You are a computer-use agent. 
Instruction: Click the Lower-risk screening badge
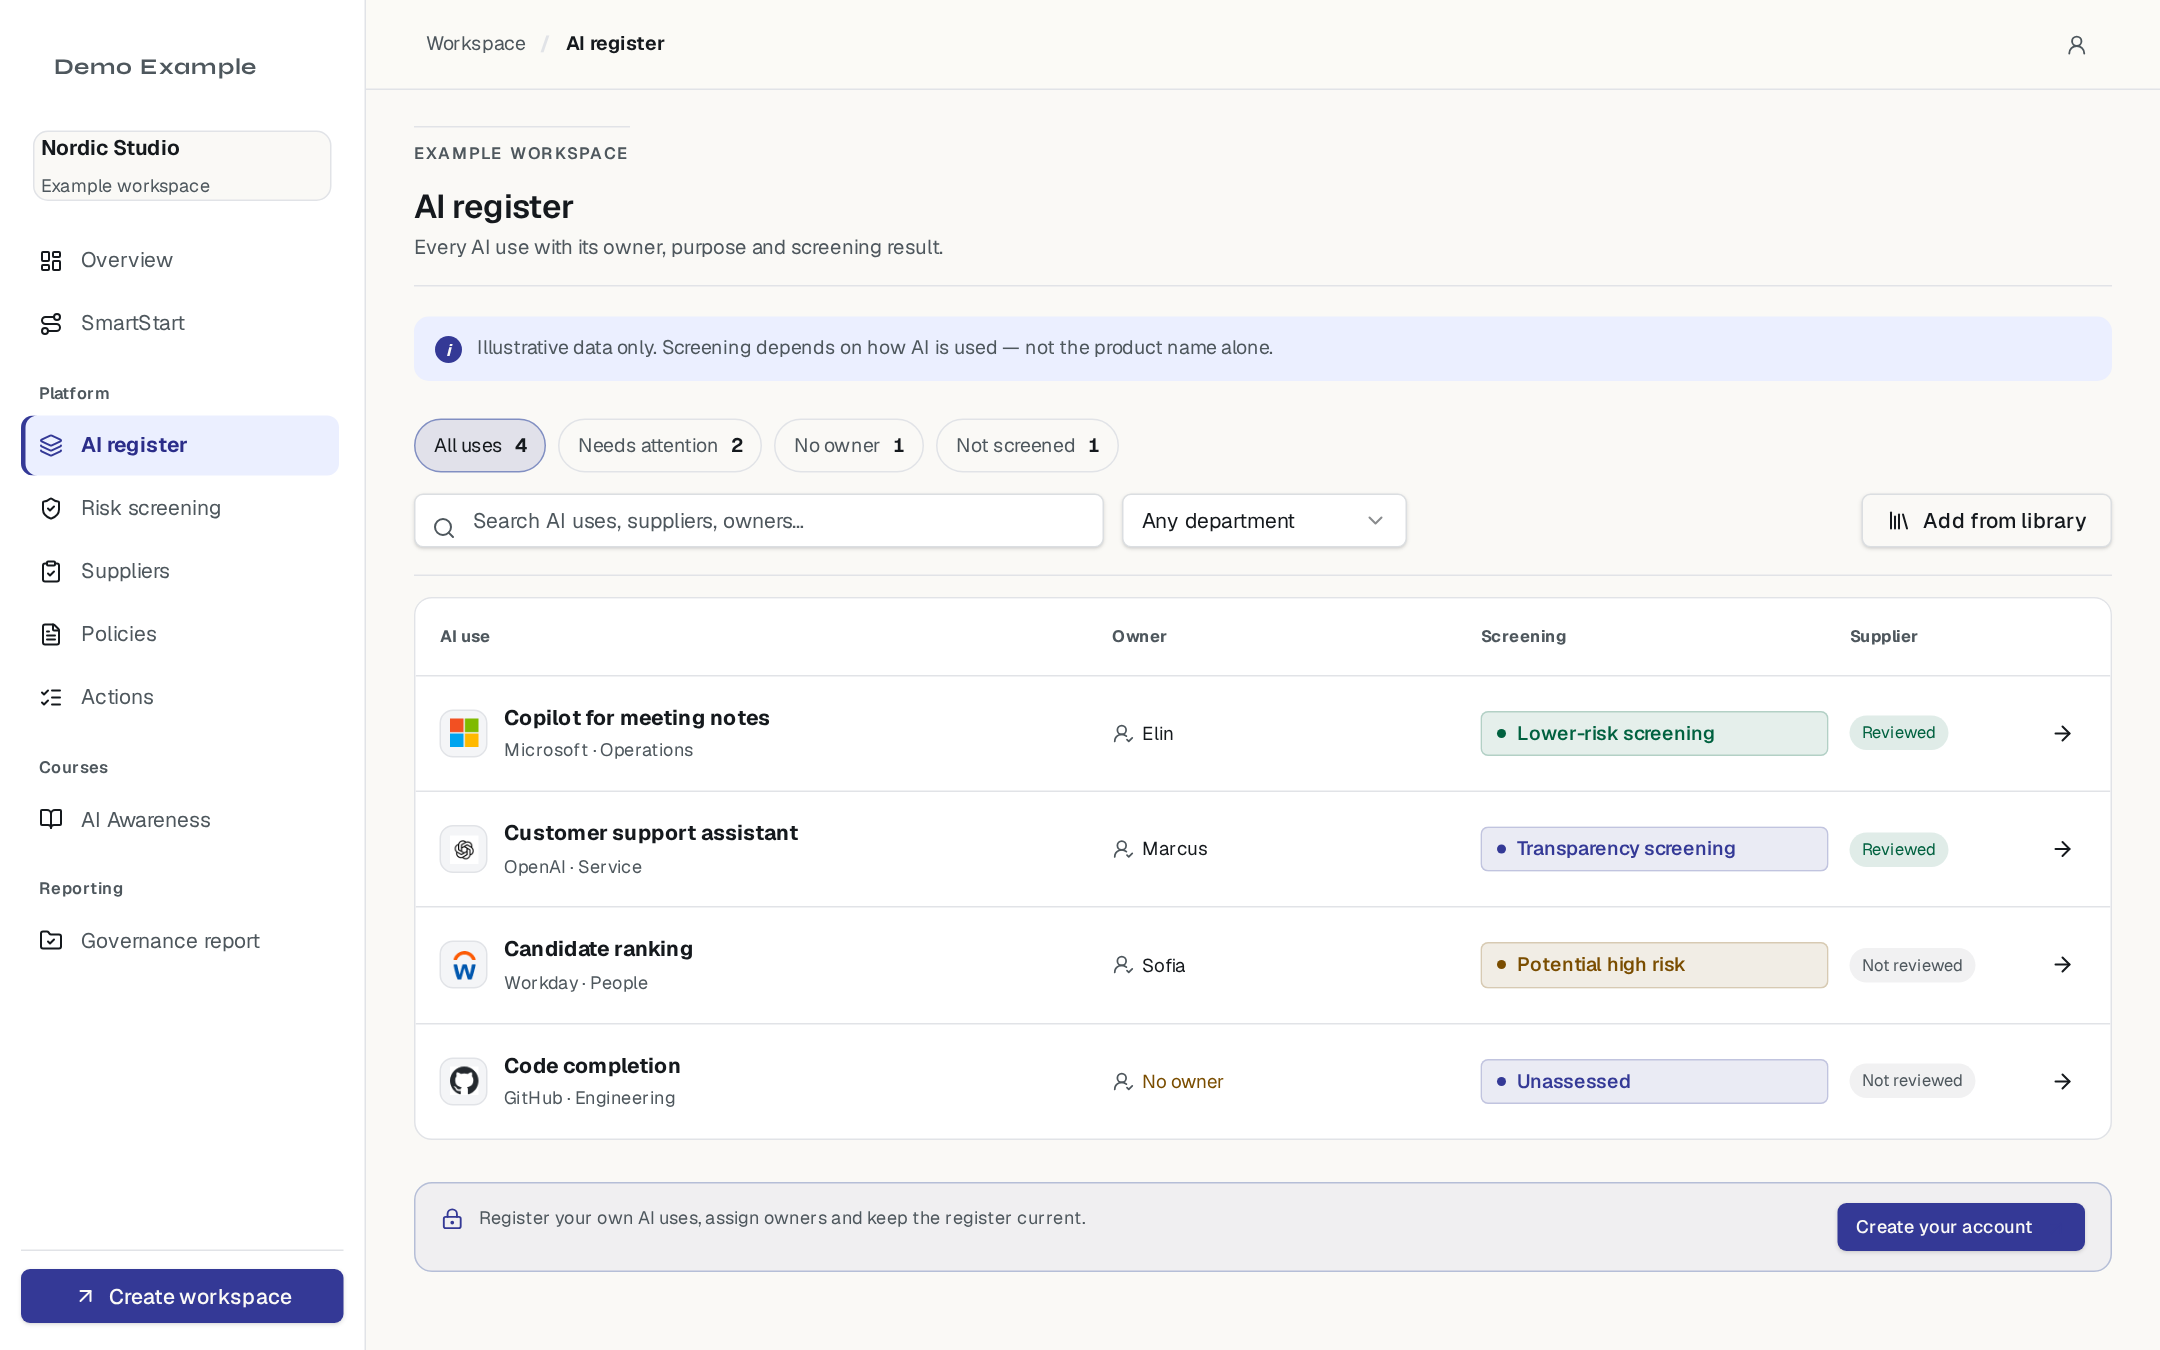[1654, 733]
